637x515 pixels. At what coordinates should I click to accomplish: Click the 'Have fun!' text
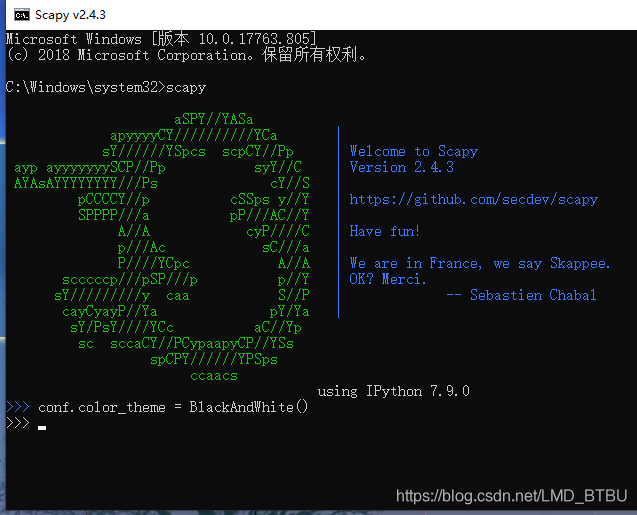(384, 231)
